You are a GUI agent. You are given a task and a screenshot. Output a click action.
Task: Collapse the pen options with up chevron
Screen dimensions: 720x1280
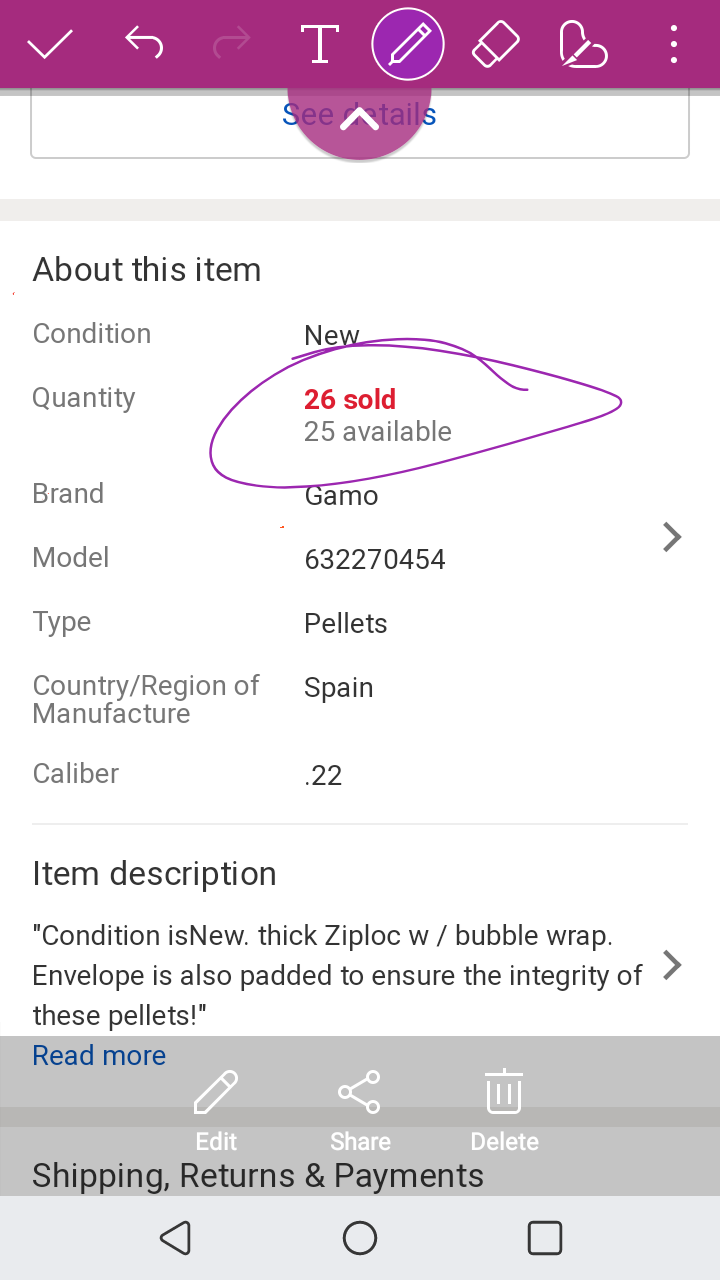click(x=360, y=119)
